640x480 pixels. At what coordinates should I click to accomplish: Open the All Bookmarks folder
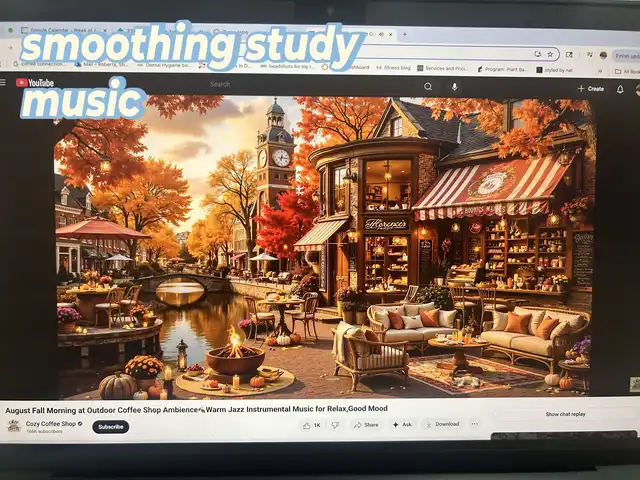point(625,71)
